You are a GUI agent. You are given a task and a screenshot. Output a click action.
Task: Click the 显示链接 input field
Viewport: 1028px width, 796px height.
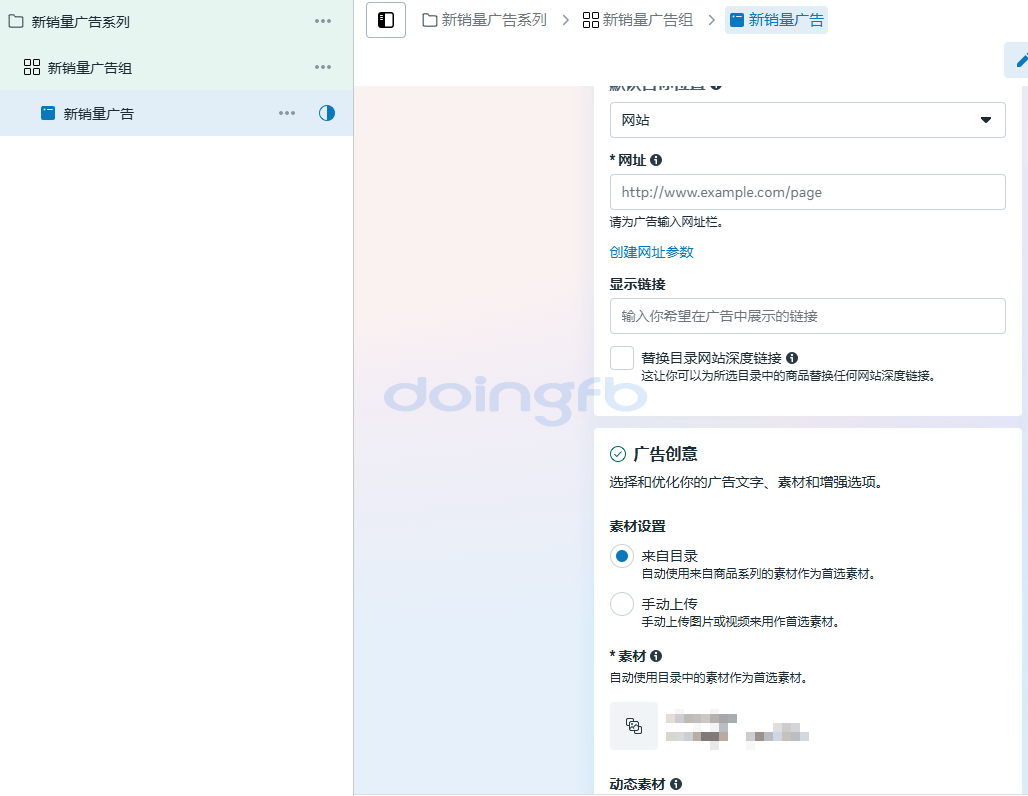click(x=807, y=316)
